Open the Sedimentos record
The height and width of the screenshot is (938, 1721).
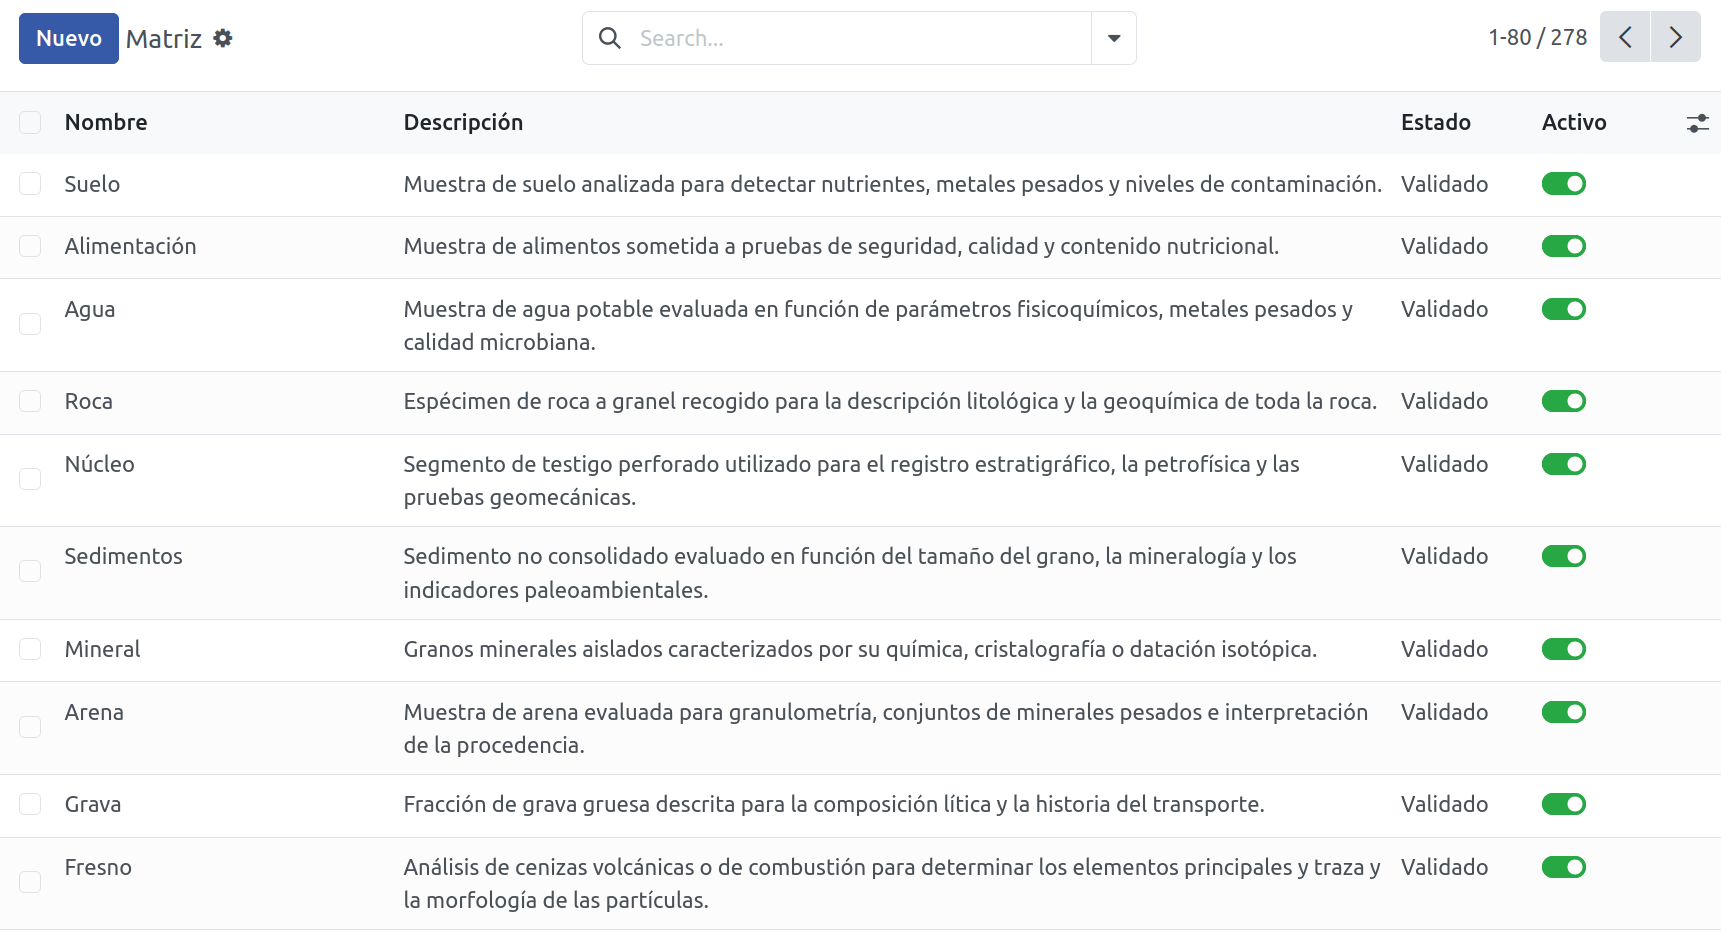[x=123, y=556]
